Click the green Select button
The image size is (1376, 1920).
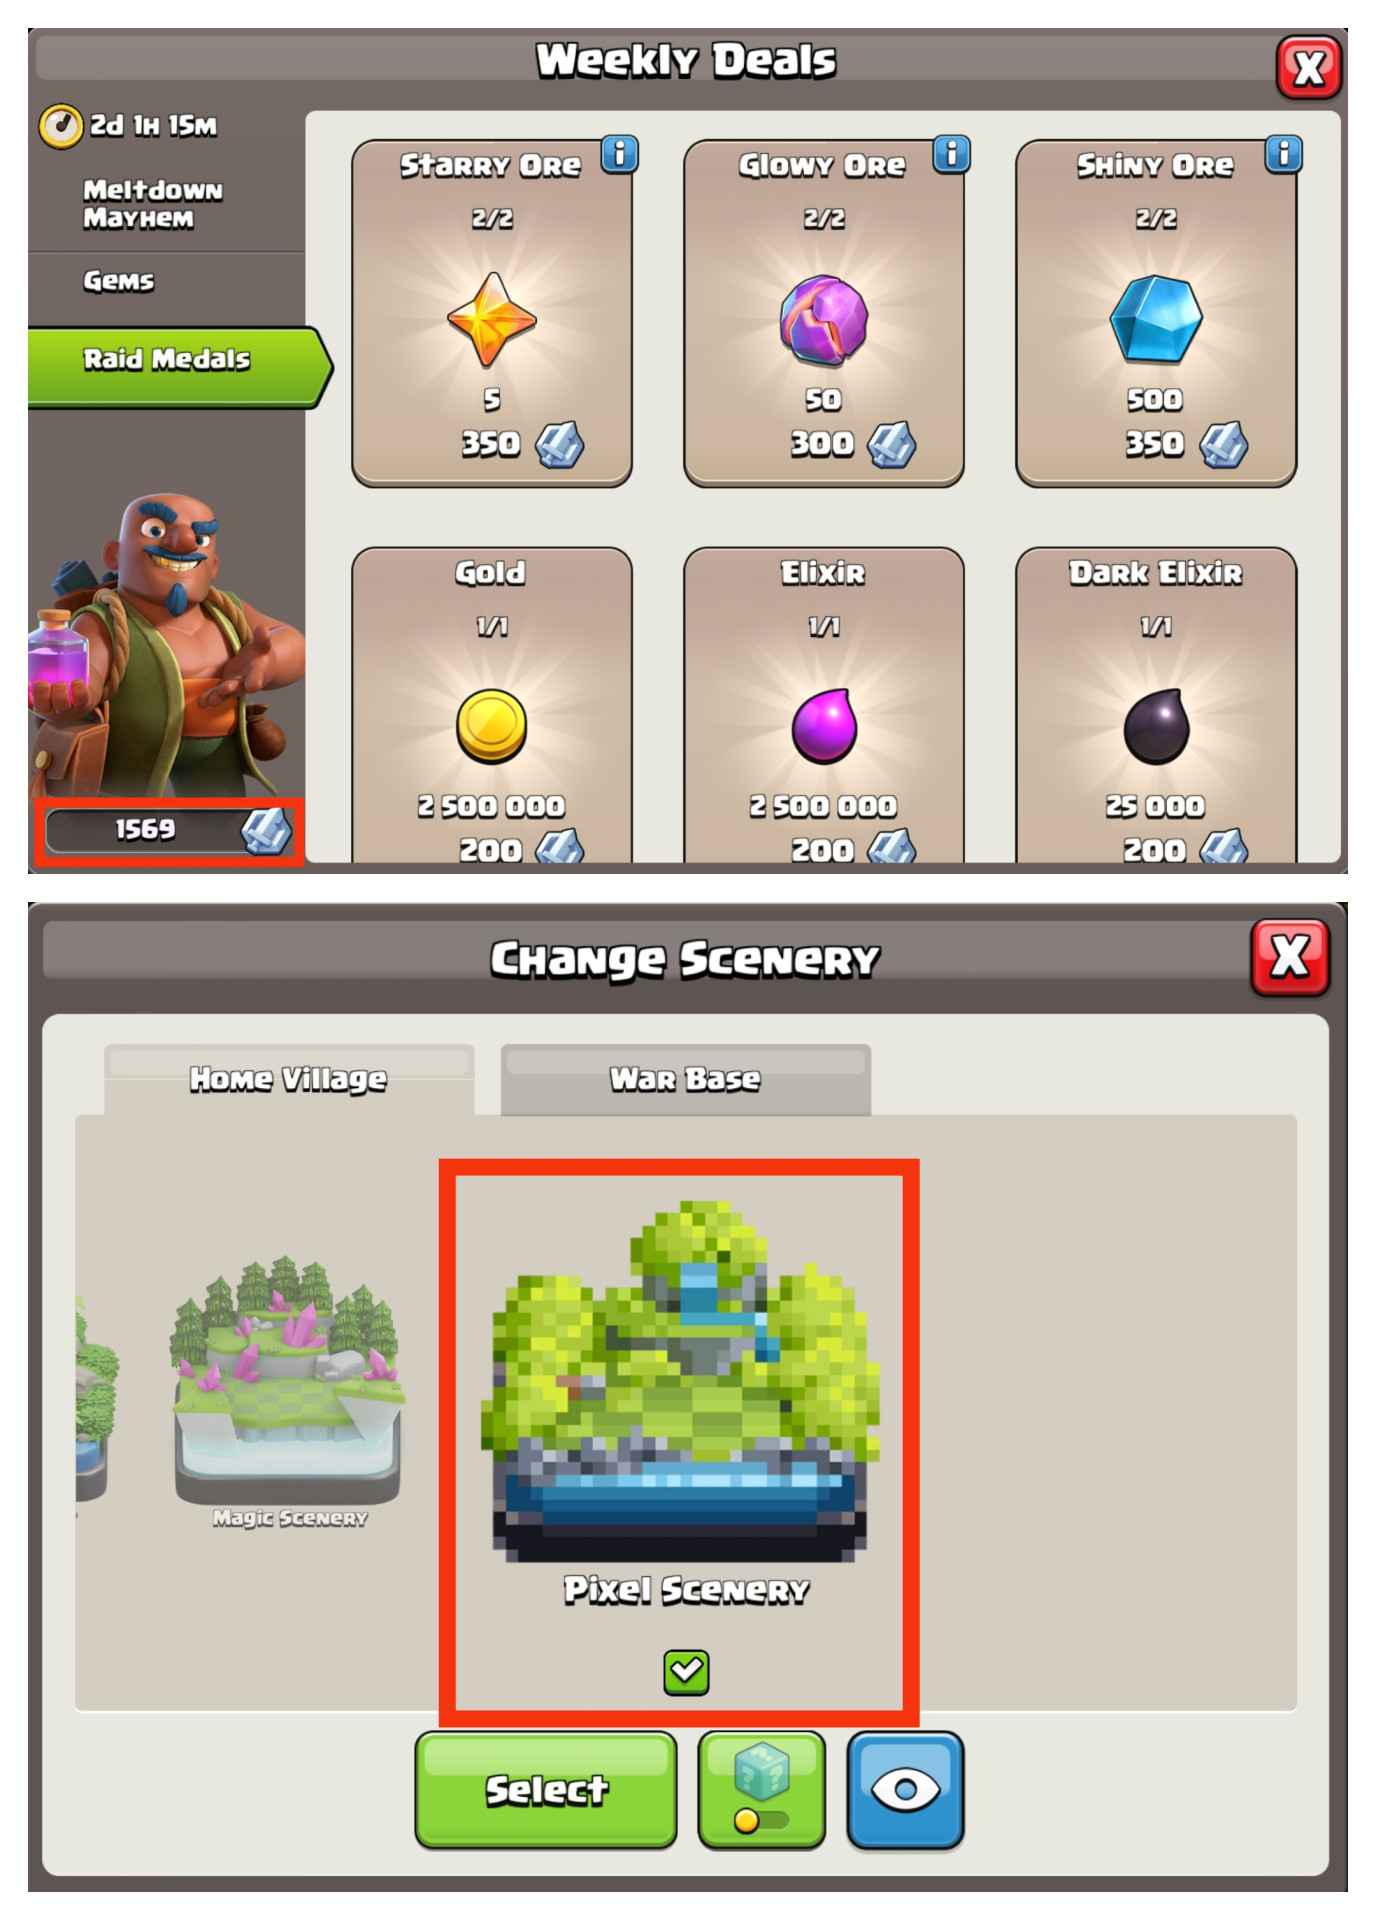pos(546,1789)
